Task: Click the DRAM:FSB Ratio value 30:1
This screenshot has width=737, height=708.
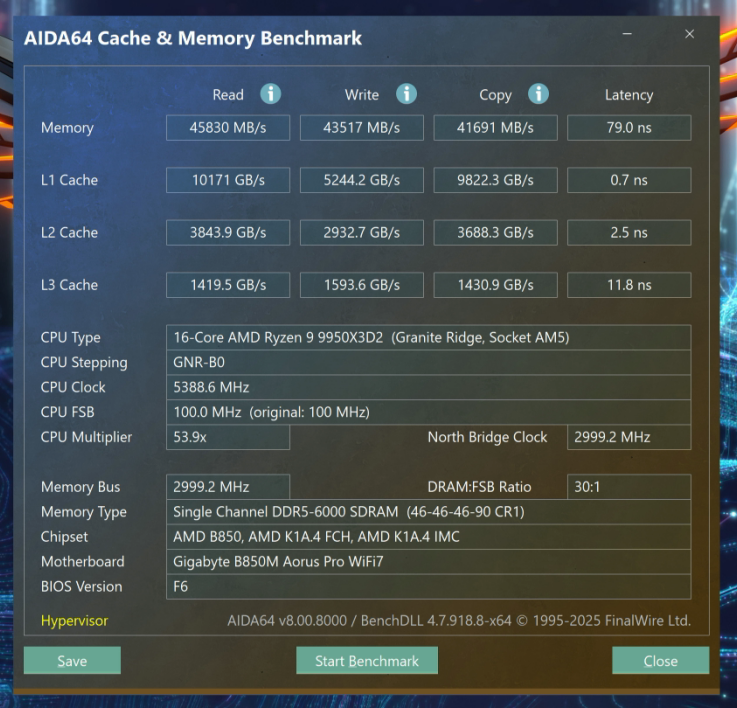Action: click(x=629, y=487)
